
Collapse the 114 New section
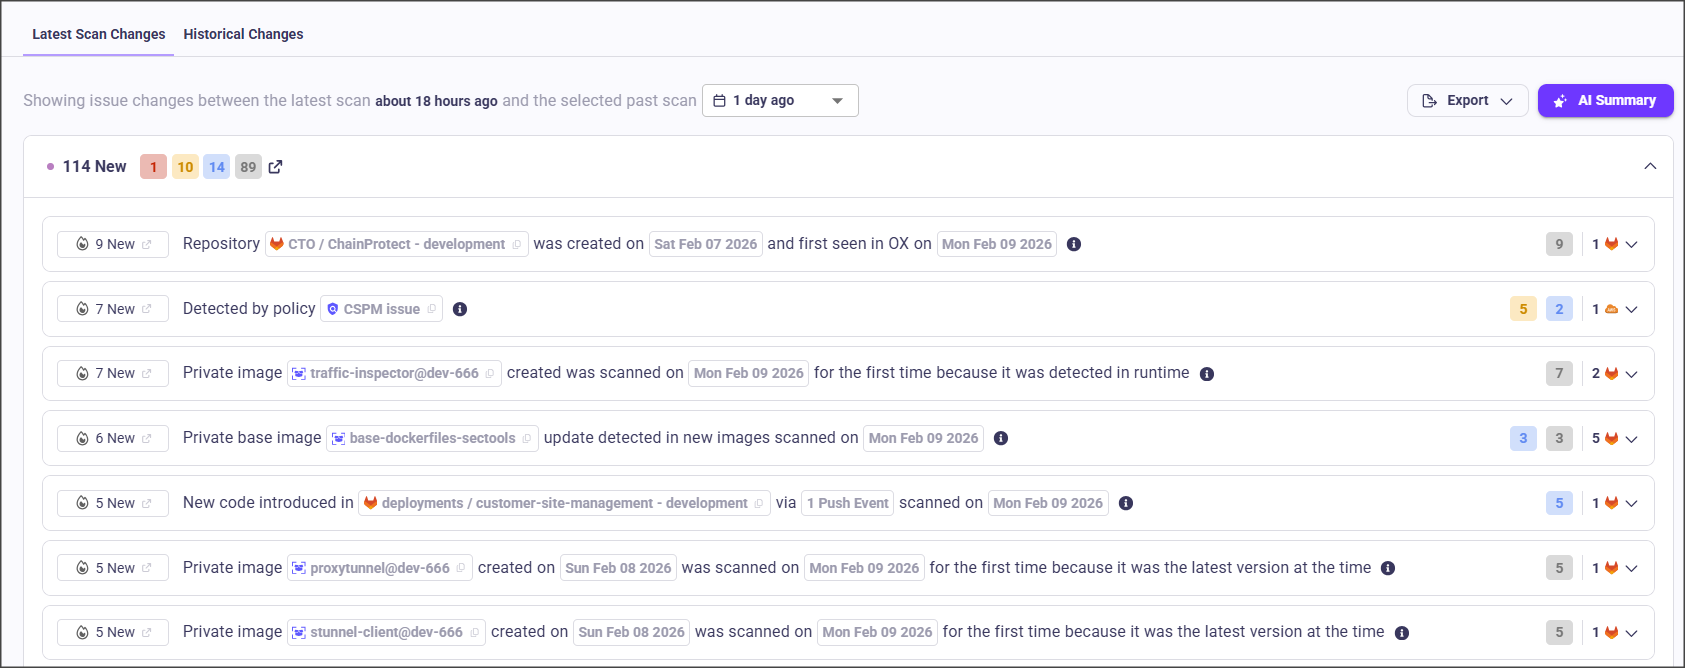(1650, 166)
